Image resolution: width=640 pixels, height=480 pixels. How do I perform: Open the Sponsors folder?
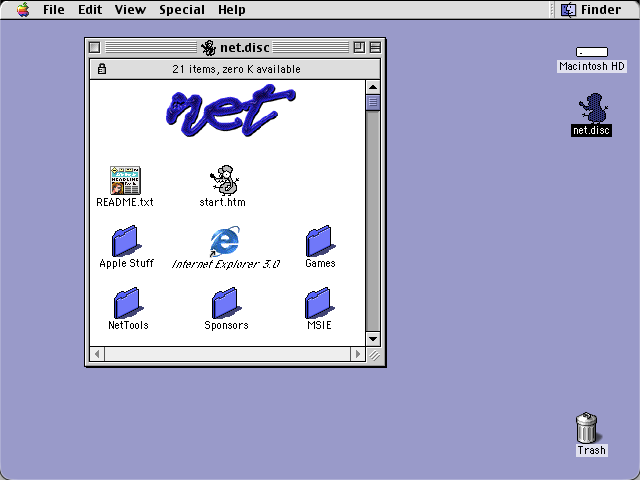tap(226, 303)
